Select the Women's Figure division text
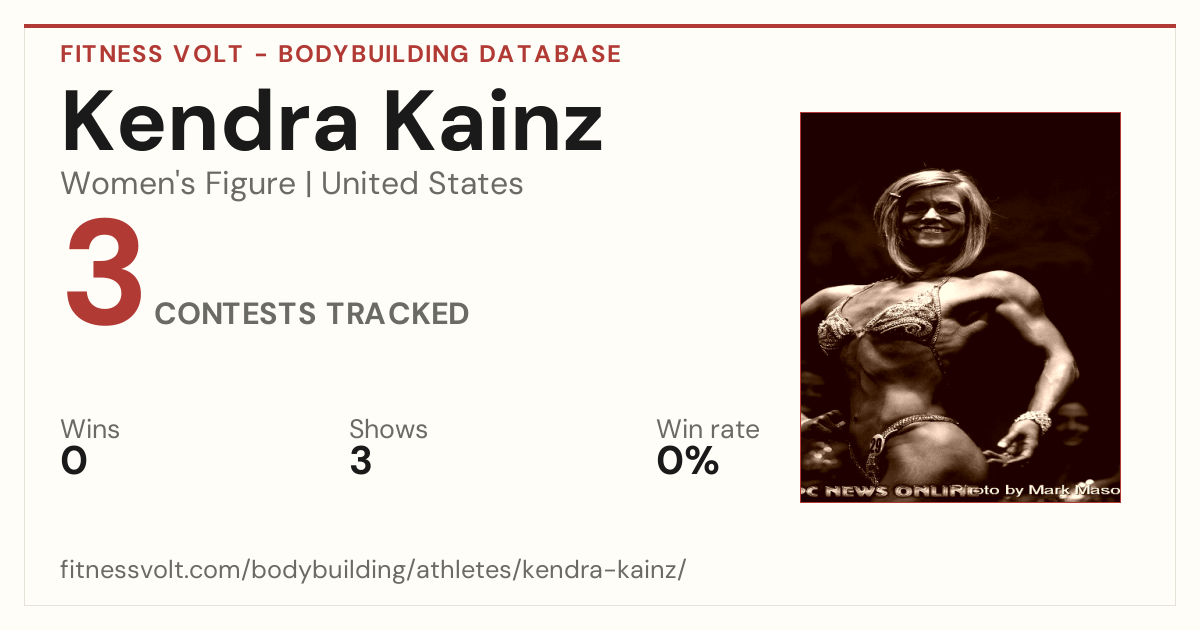 point(178,184)
